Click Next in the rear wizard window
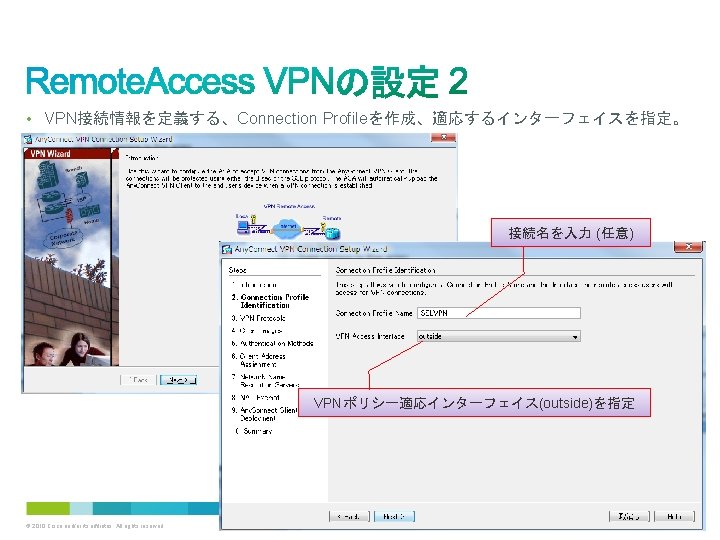The height and width of the screenshot is (540, 720). (178, 380)
